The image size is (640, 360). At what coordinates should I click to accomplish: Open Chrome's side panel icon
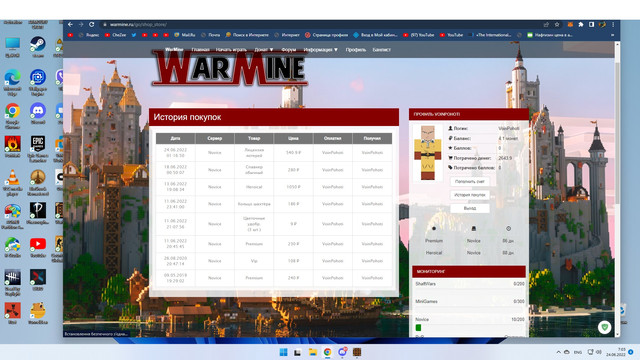pyautogui.click(x=591, y=24)
